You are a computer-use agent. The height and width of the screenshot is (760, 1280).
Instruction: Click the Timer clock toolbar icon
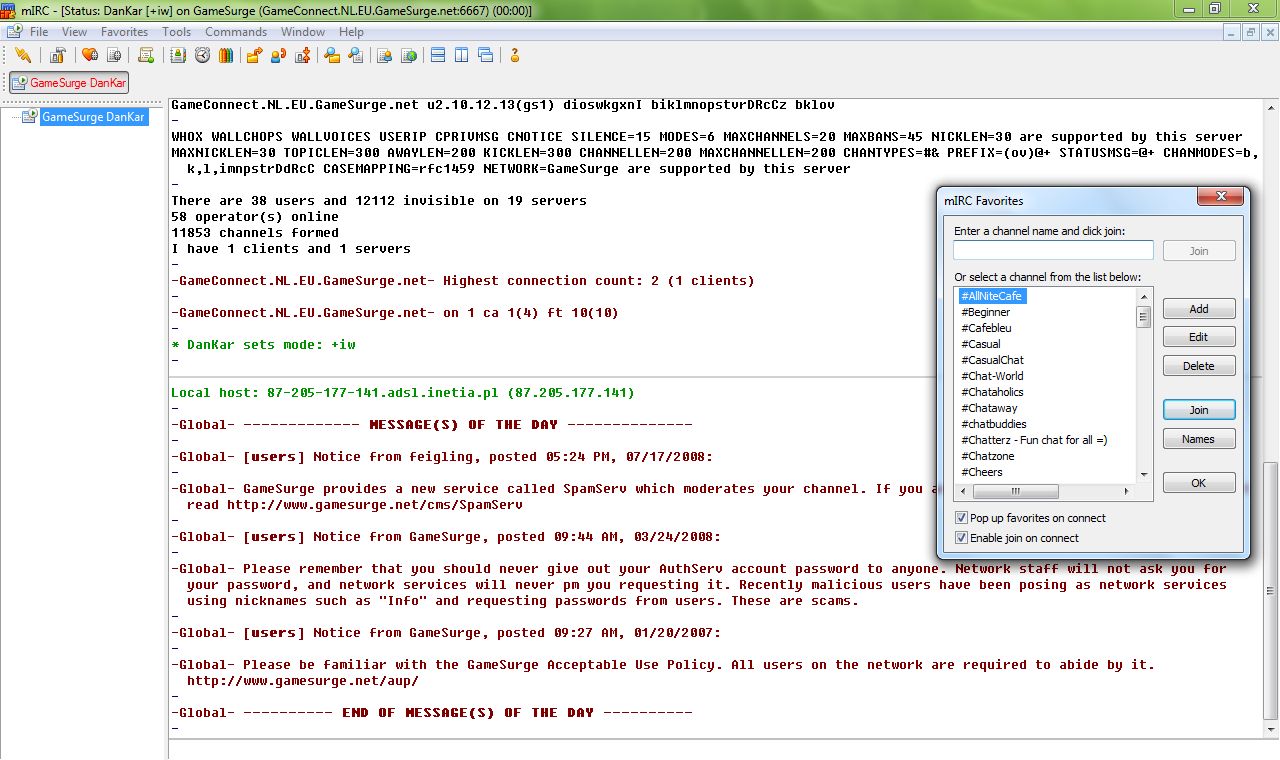pos(202,55)
